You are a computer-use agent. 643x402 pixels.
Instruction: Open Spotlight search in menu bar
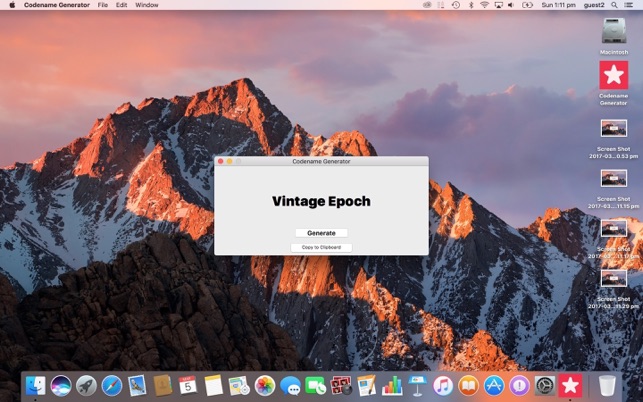pos(614,5)
